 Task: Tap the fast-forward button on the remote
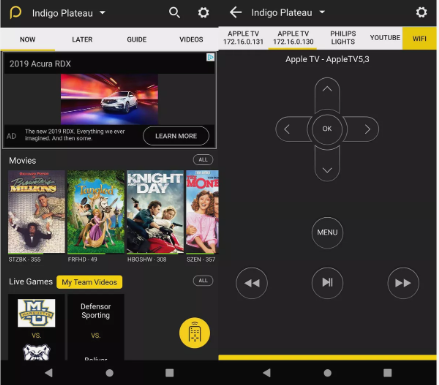(x=403, y=283)
